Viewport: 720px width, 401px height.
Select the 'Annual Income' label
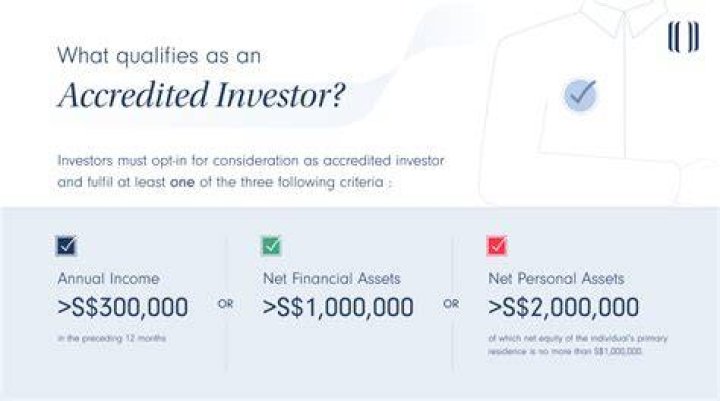click(108, 278)
